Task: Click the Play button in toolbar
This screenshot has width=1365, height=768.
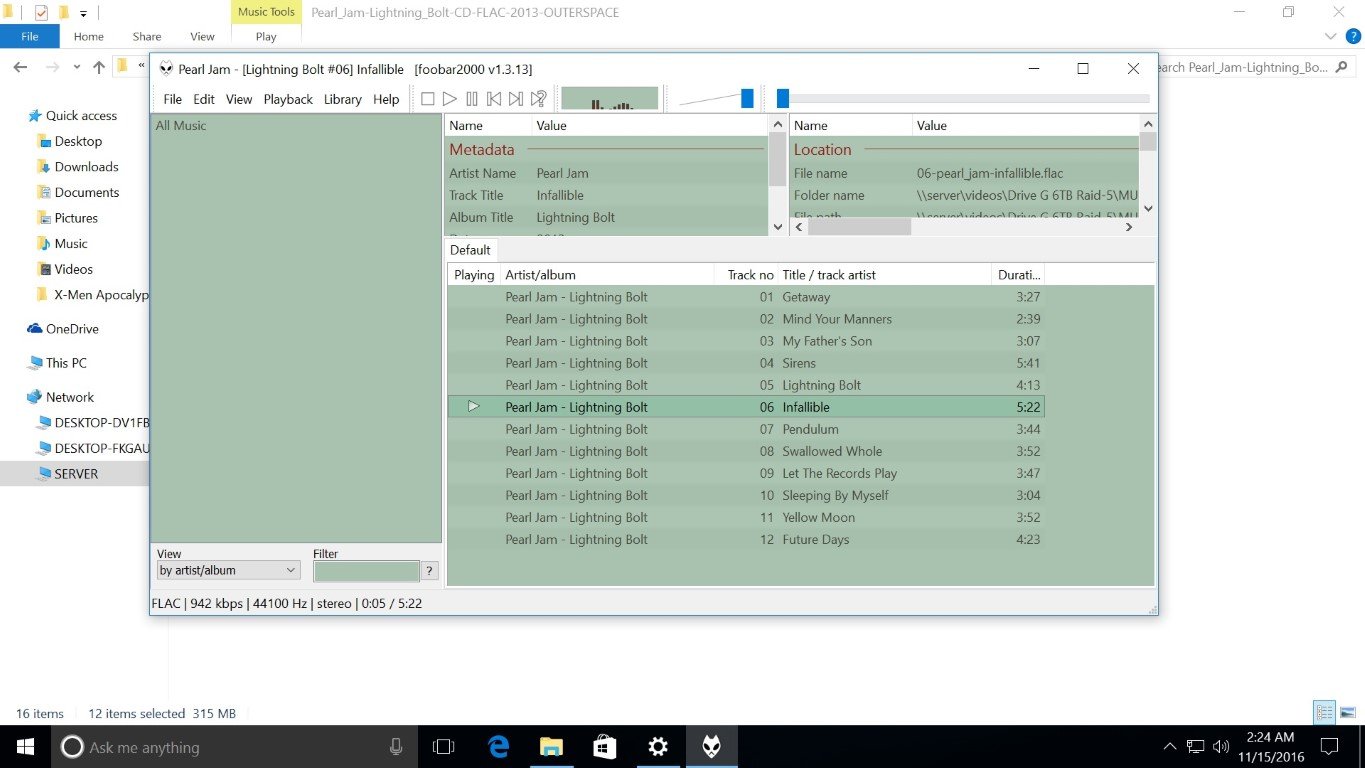Action: click(x=450, y=99)
